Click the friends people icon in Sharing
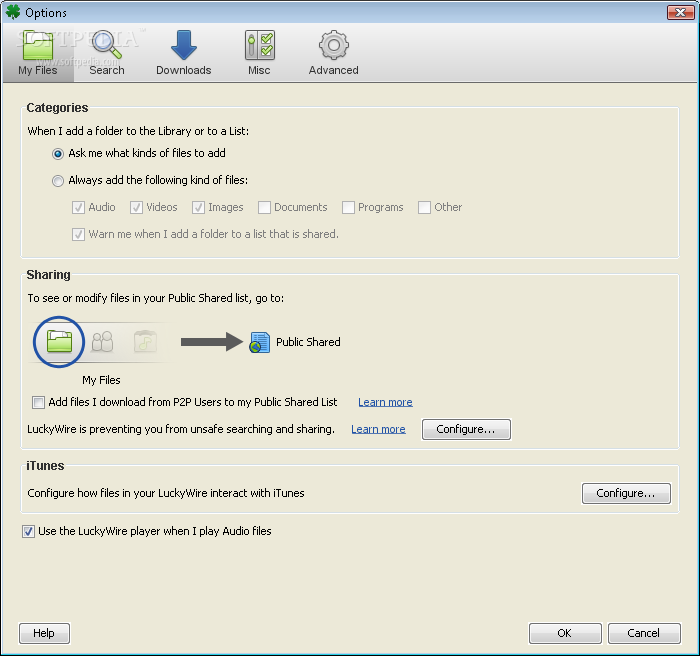The image size is (700, 656). pos(102,342)
